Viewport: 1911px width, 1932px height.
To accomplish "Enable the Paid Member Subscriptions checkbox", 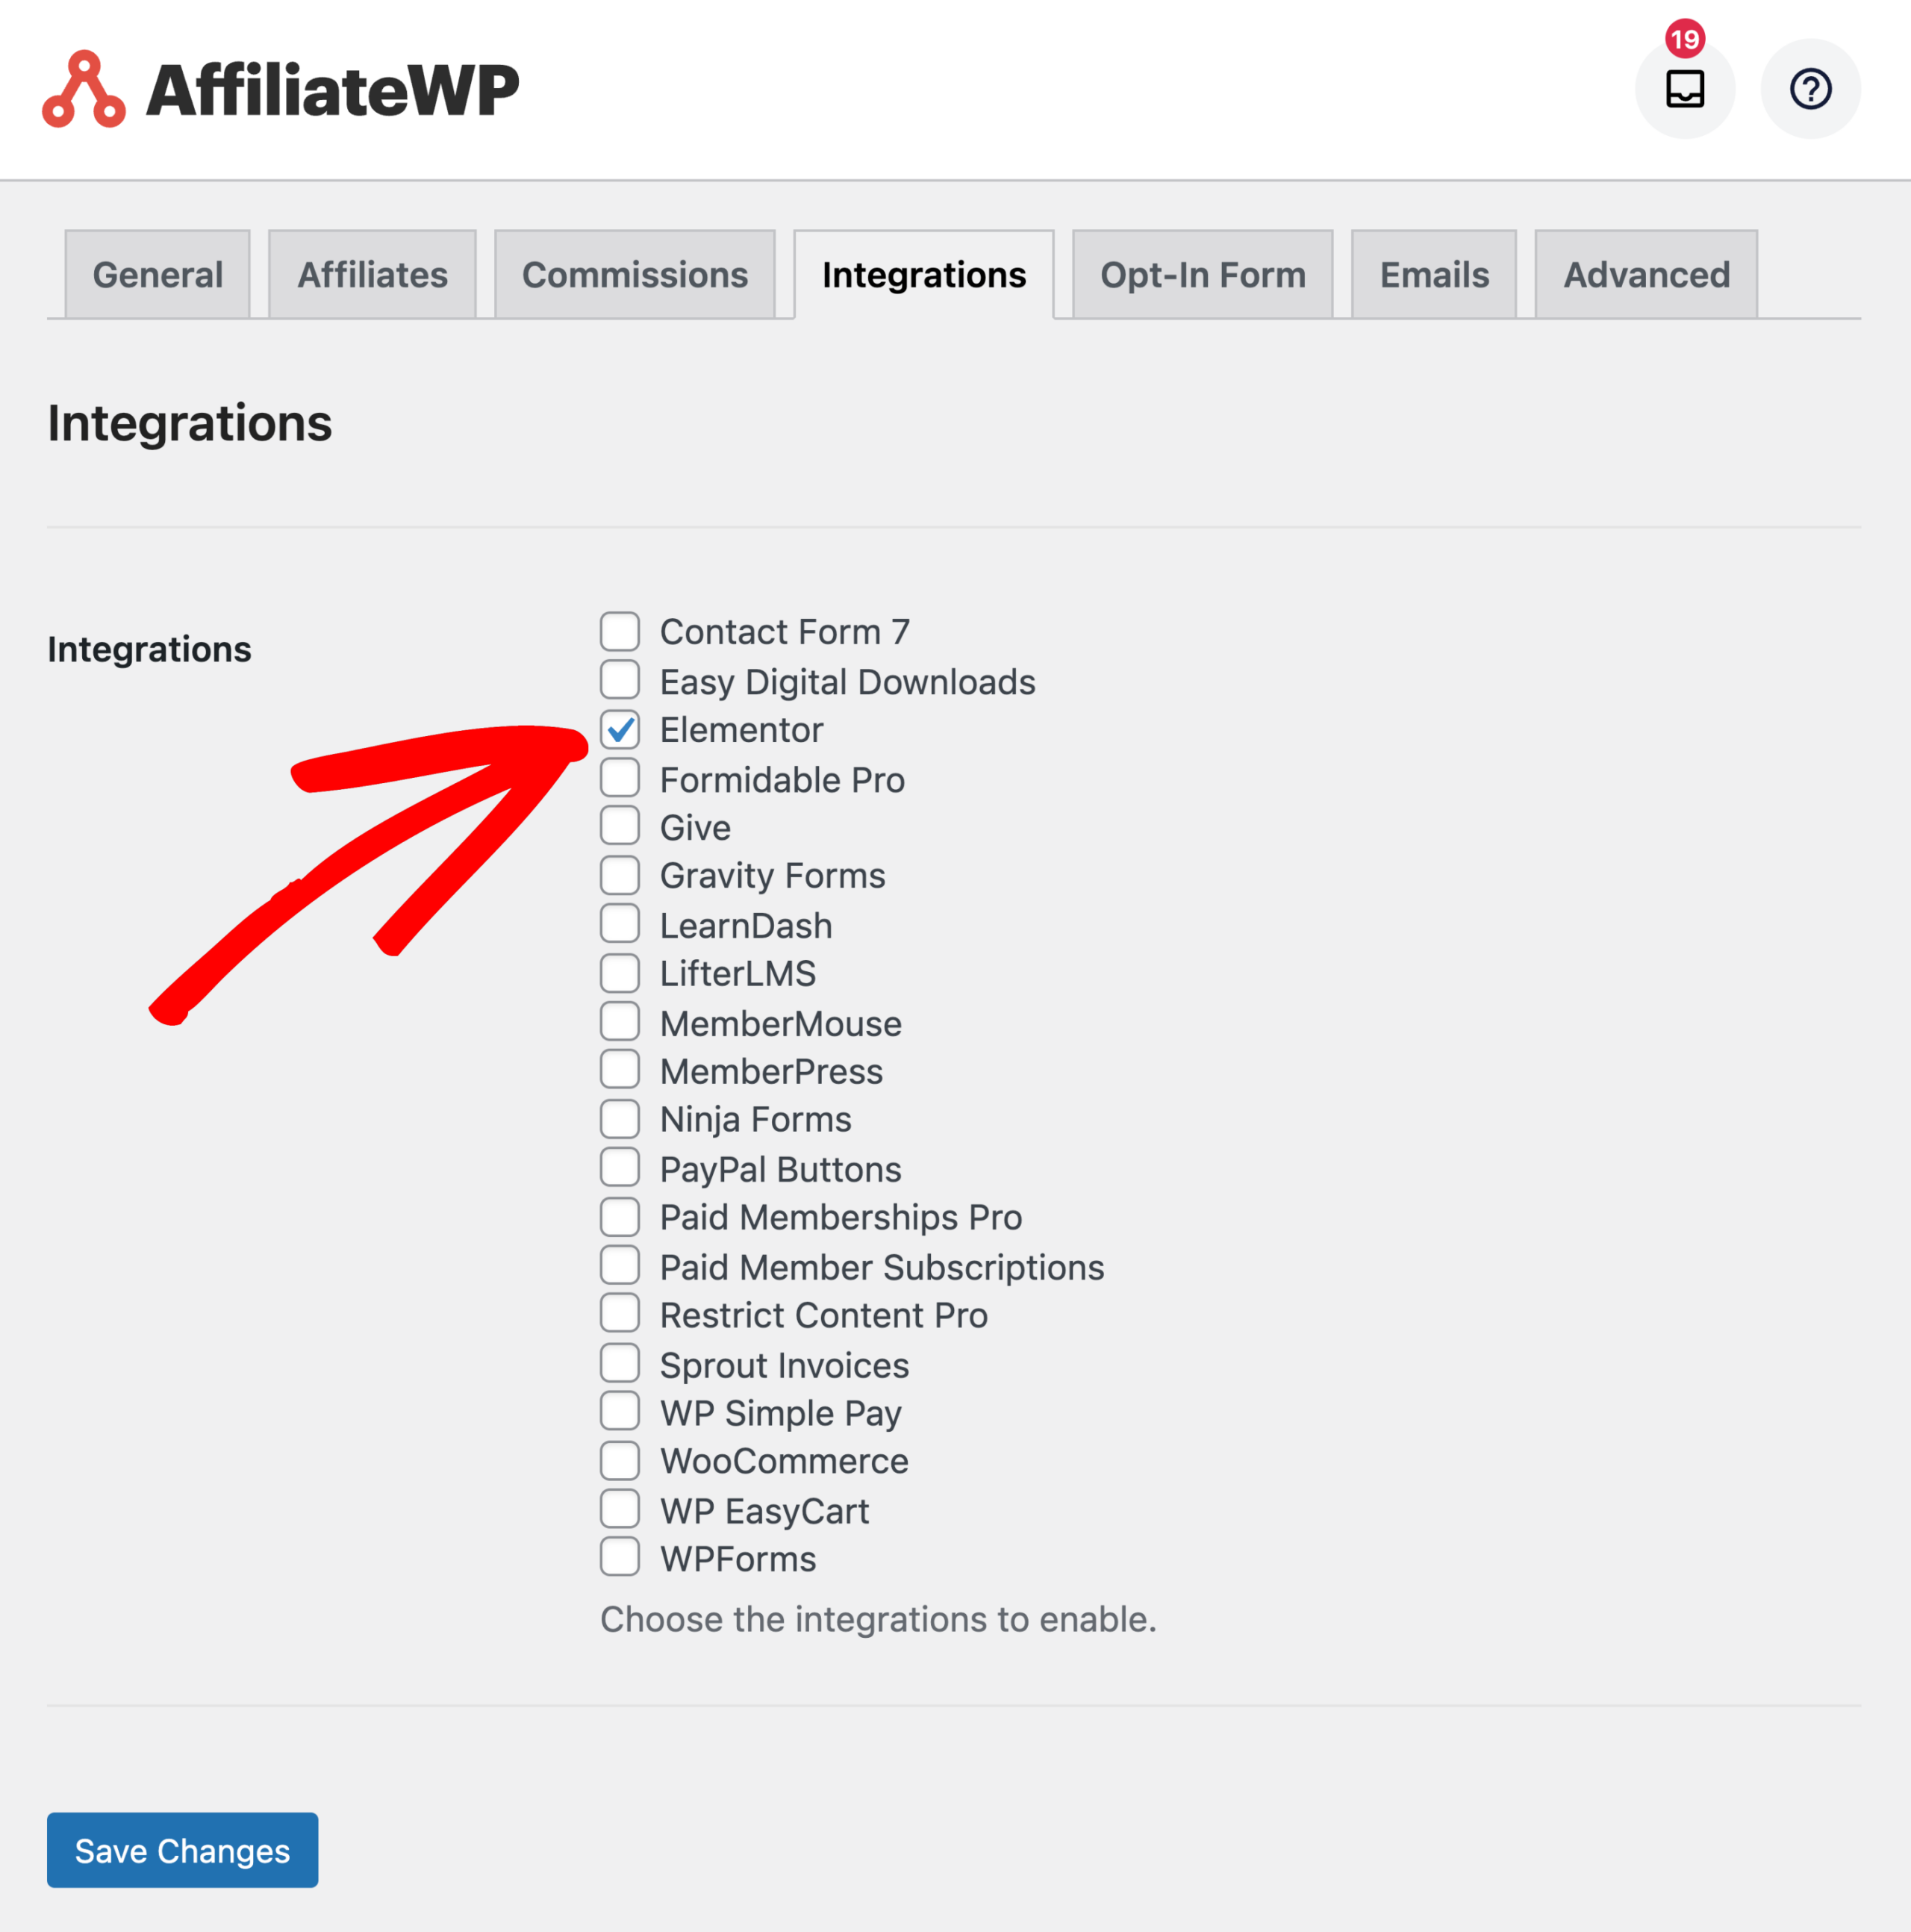I will (x=620, y=1266).
